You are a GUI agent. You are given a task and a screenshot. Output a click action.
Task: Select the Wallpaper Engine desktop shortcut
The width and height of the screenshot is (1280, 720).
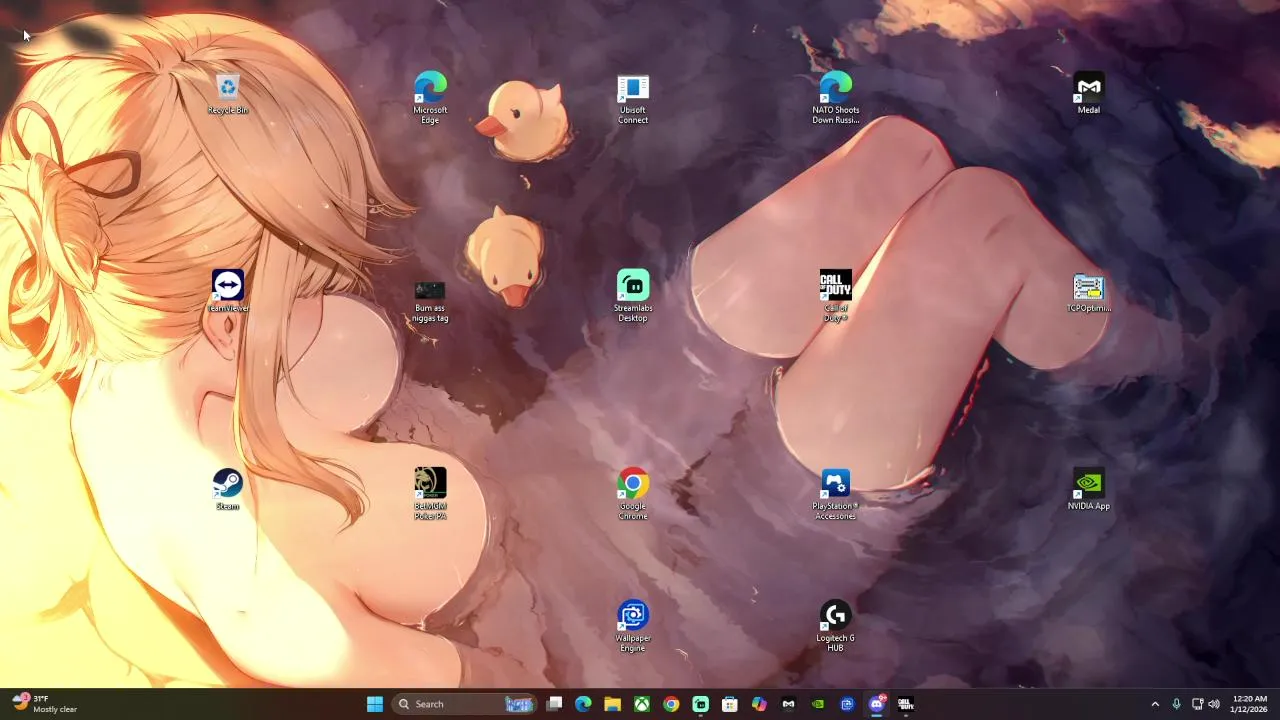point(633,627)
